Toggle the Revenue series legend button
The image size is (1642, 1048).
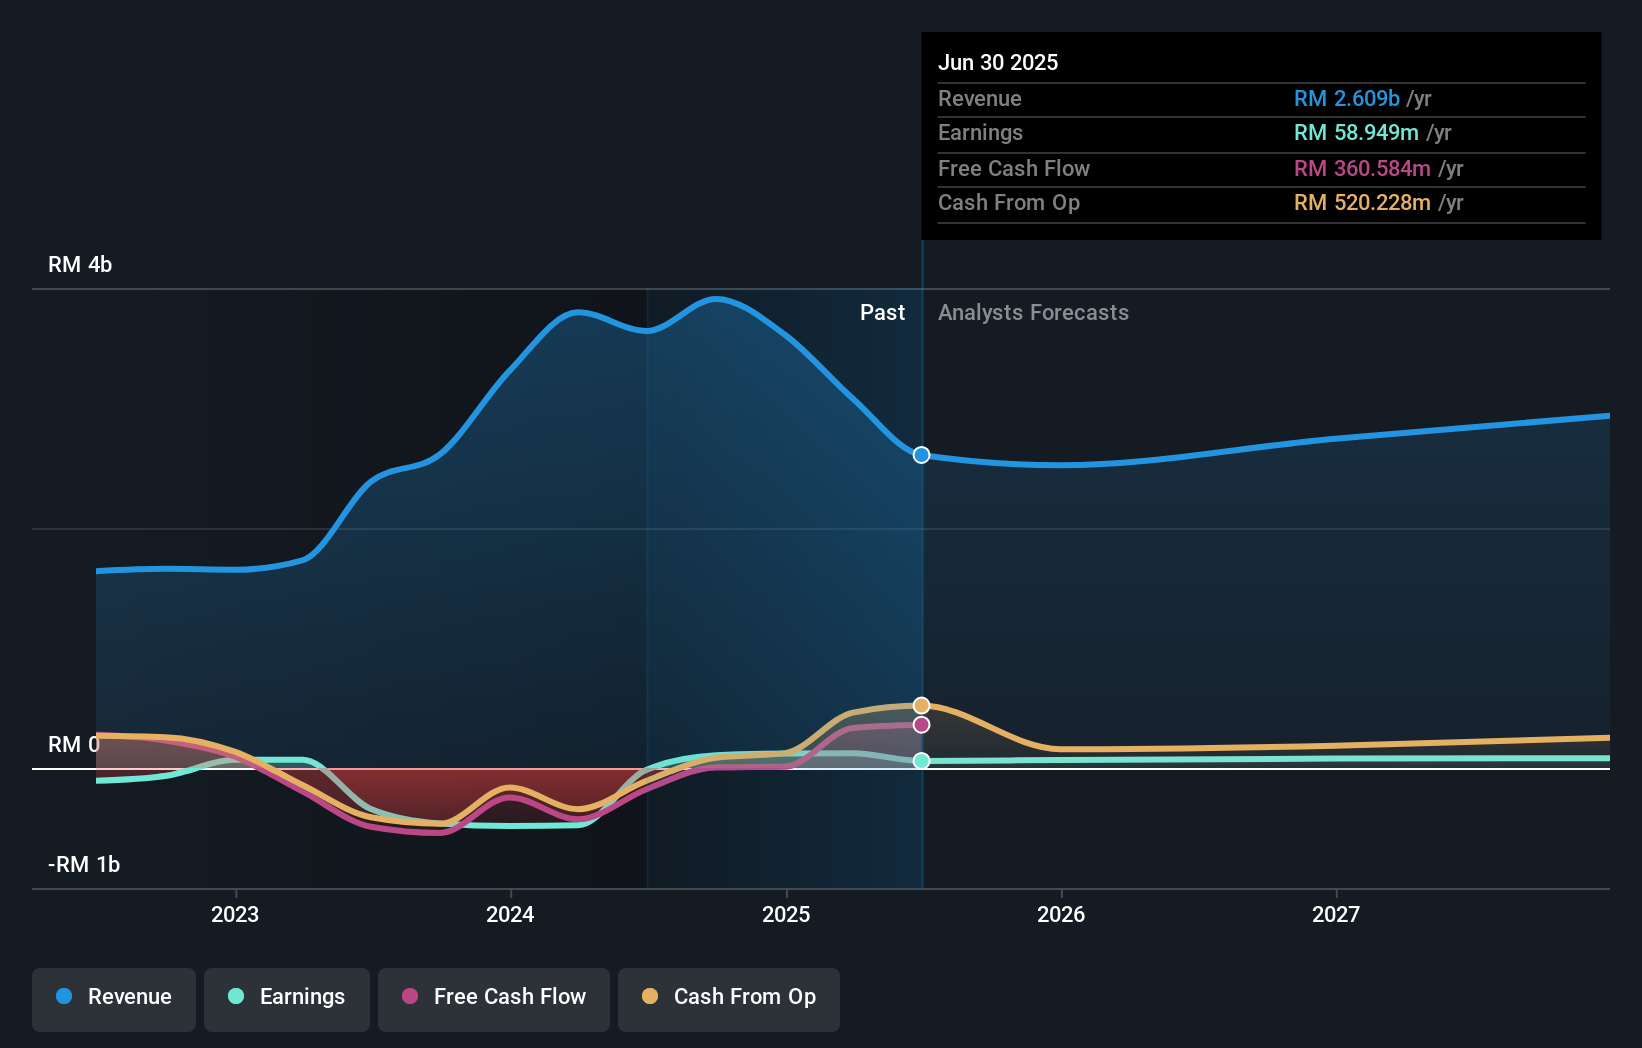(114, 999)
